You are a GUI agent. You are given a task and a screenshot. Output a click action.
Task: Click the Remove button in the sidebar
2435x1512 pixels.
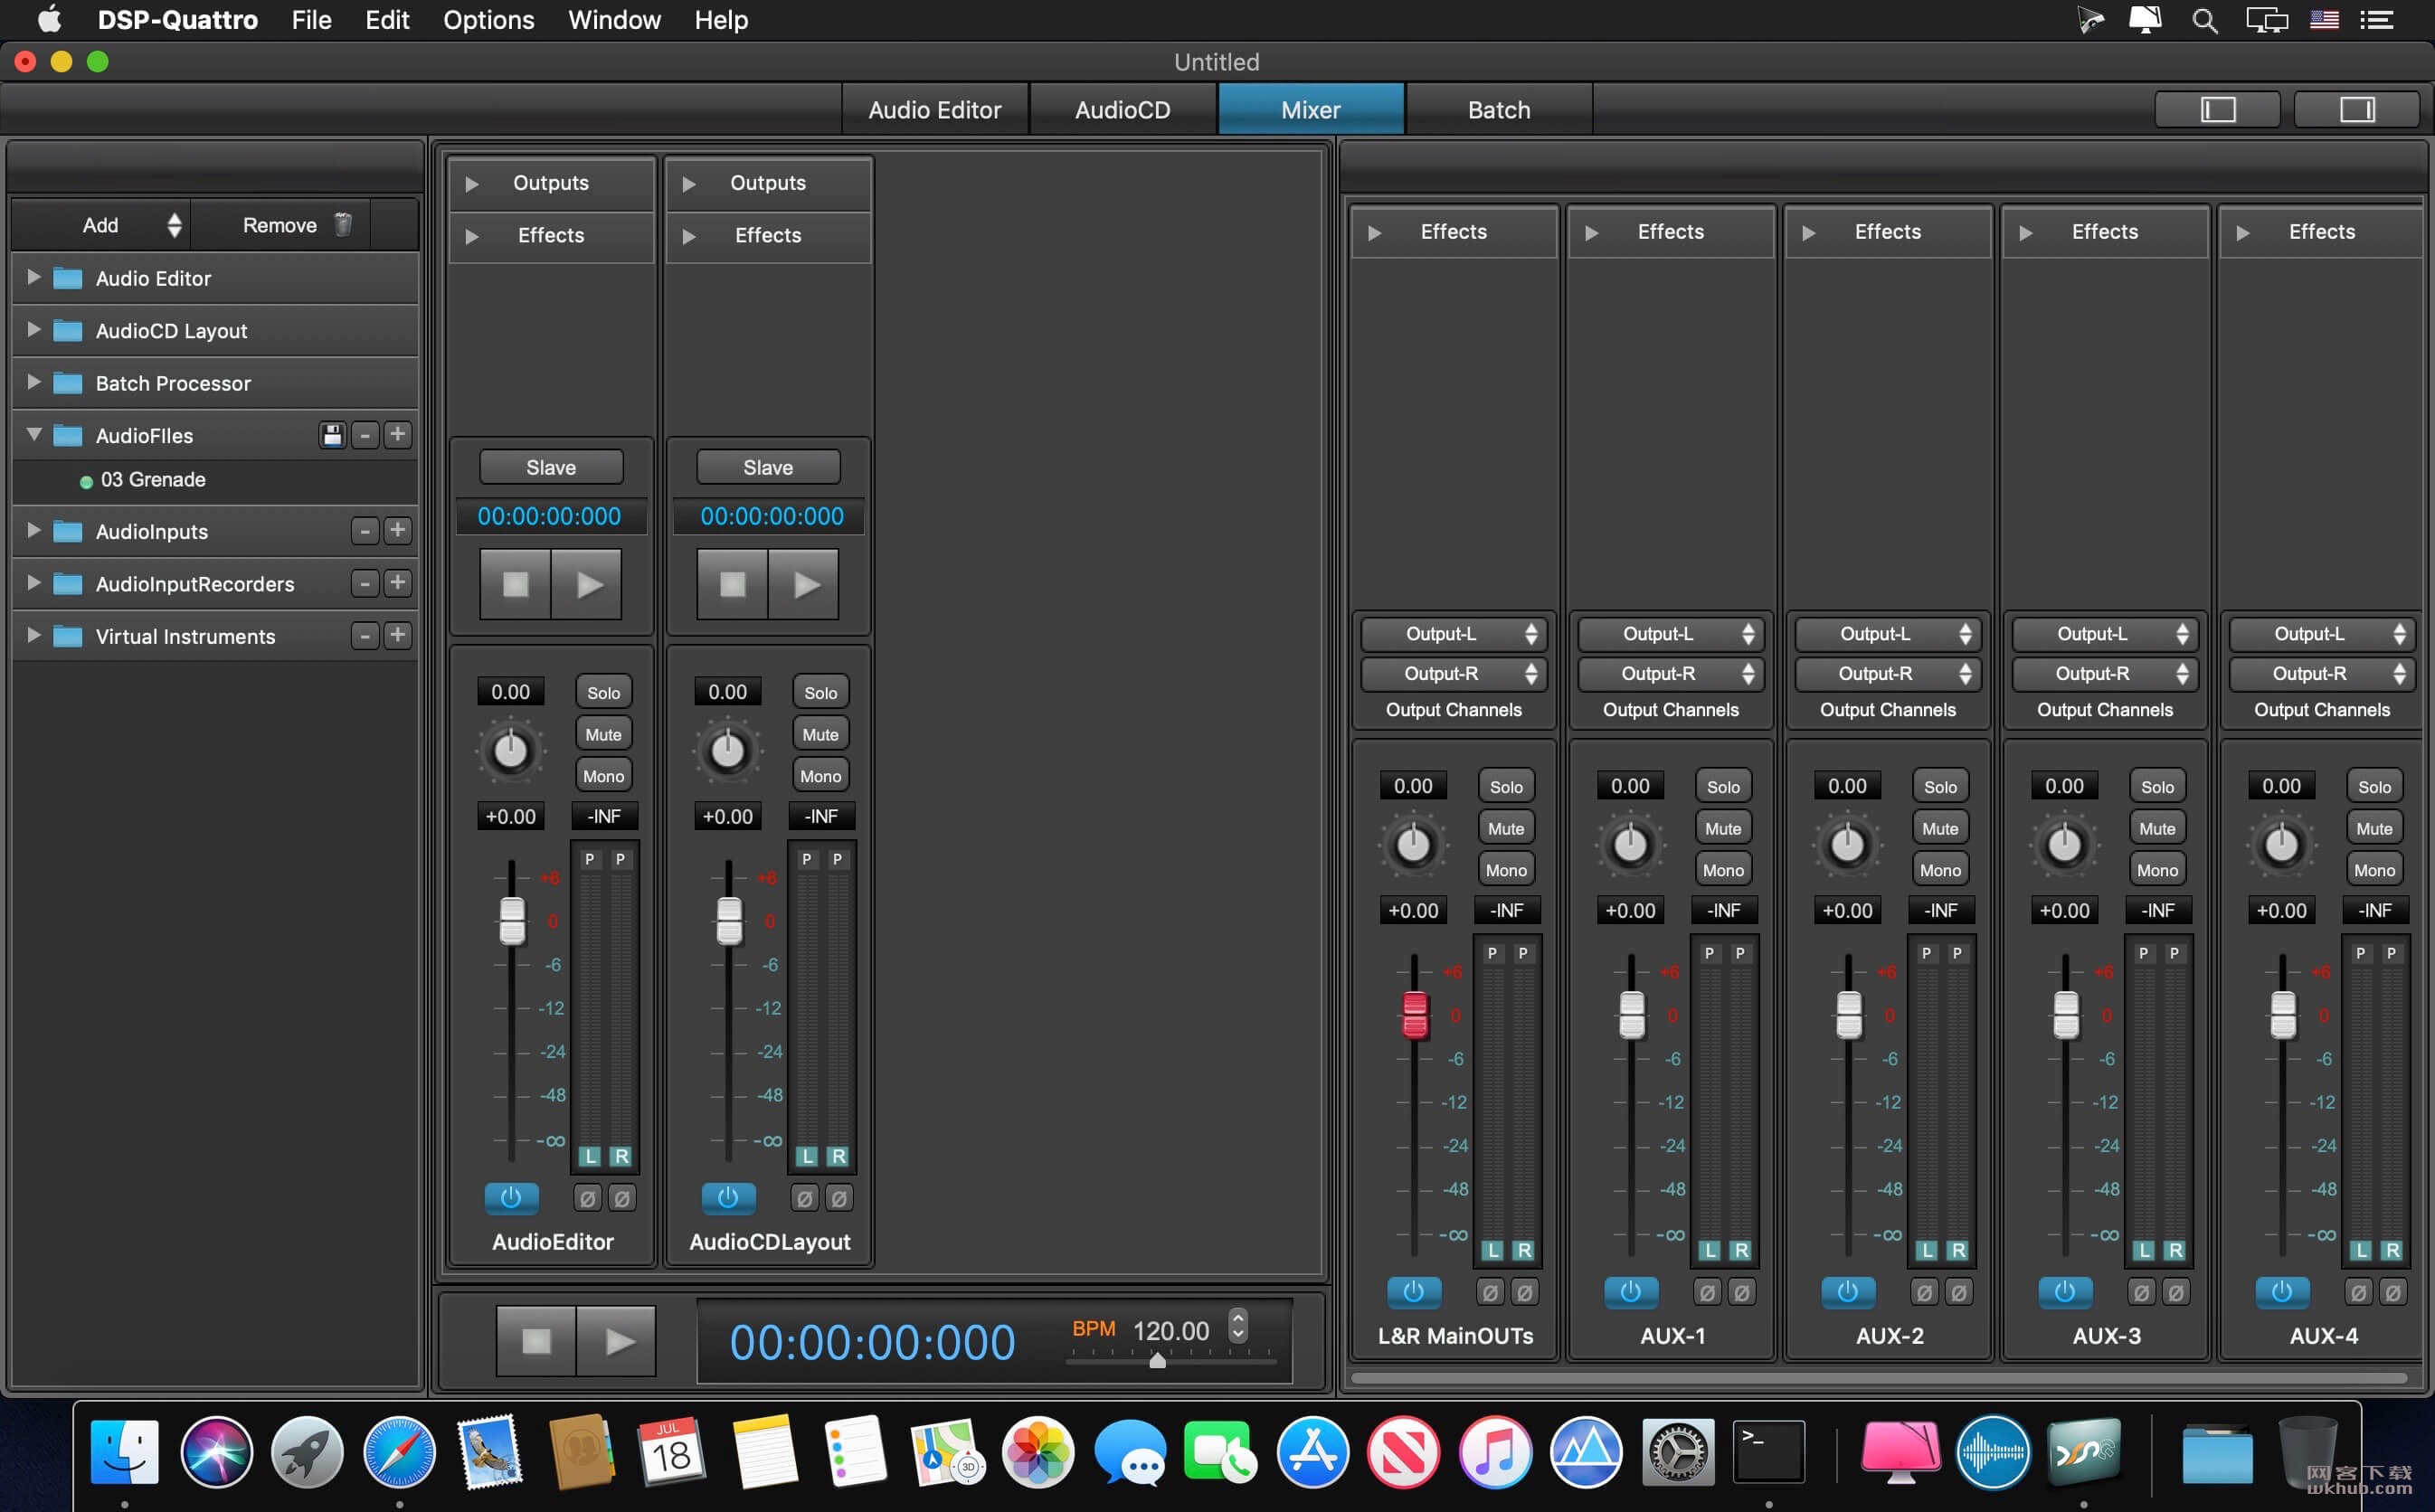click(279, 224)
